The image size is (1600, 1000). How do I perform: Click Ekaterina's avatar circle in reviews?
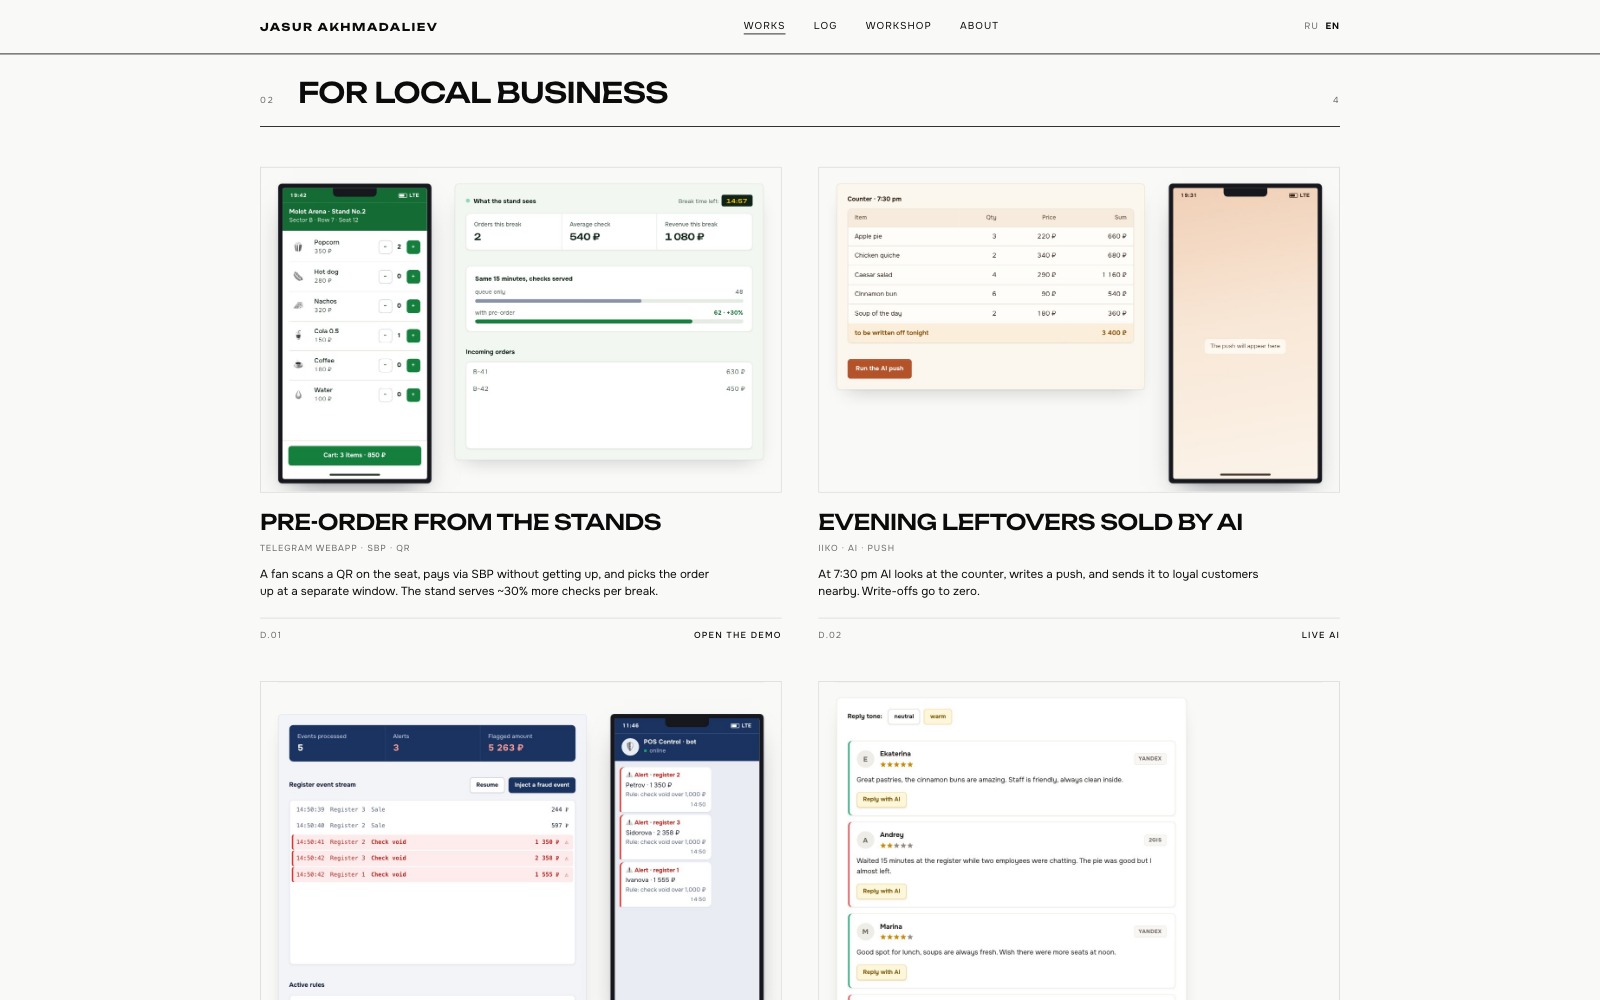pos(865,759)
